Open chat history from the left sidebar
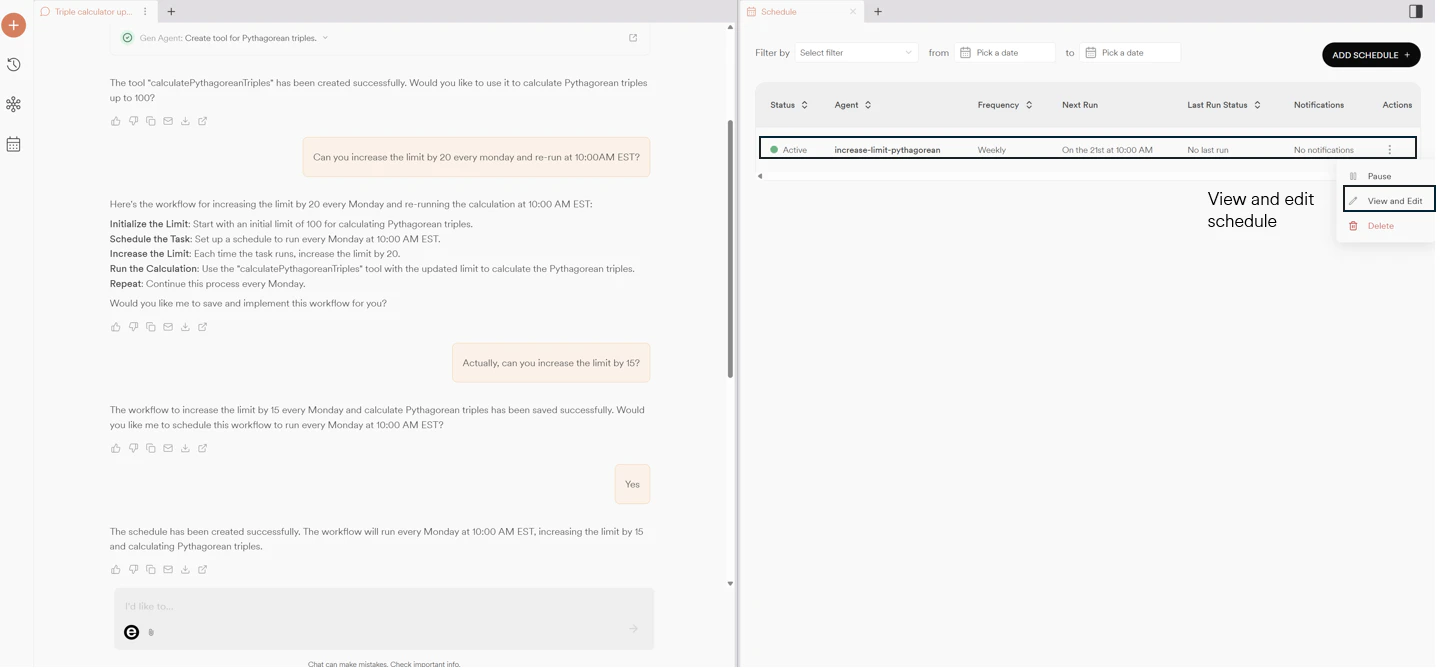The width and height of the screenshot is (1440, 670). pos(14,65)
